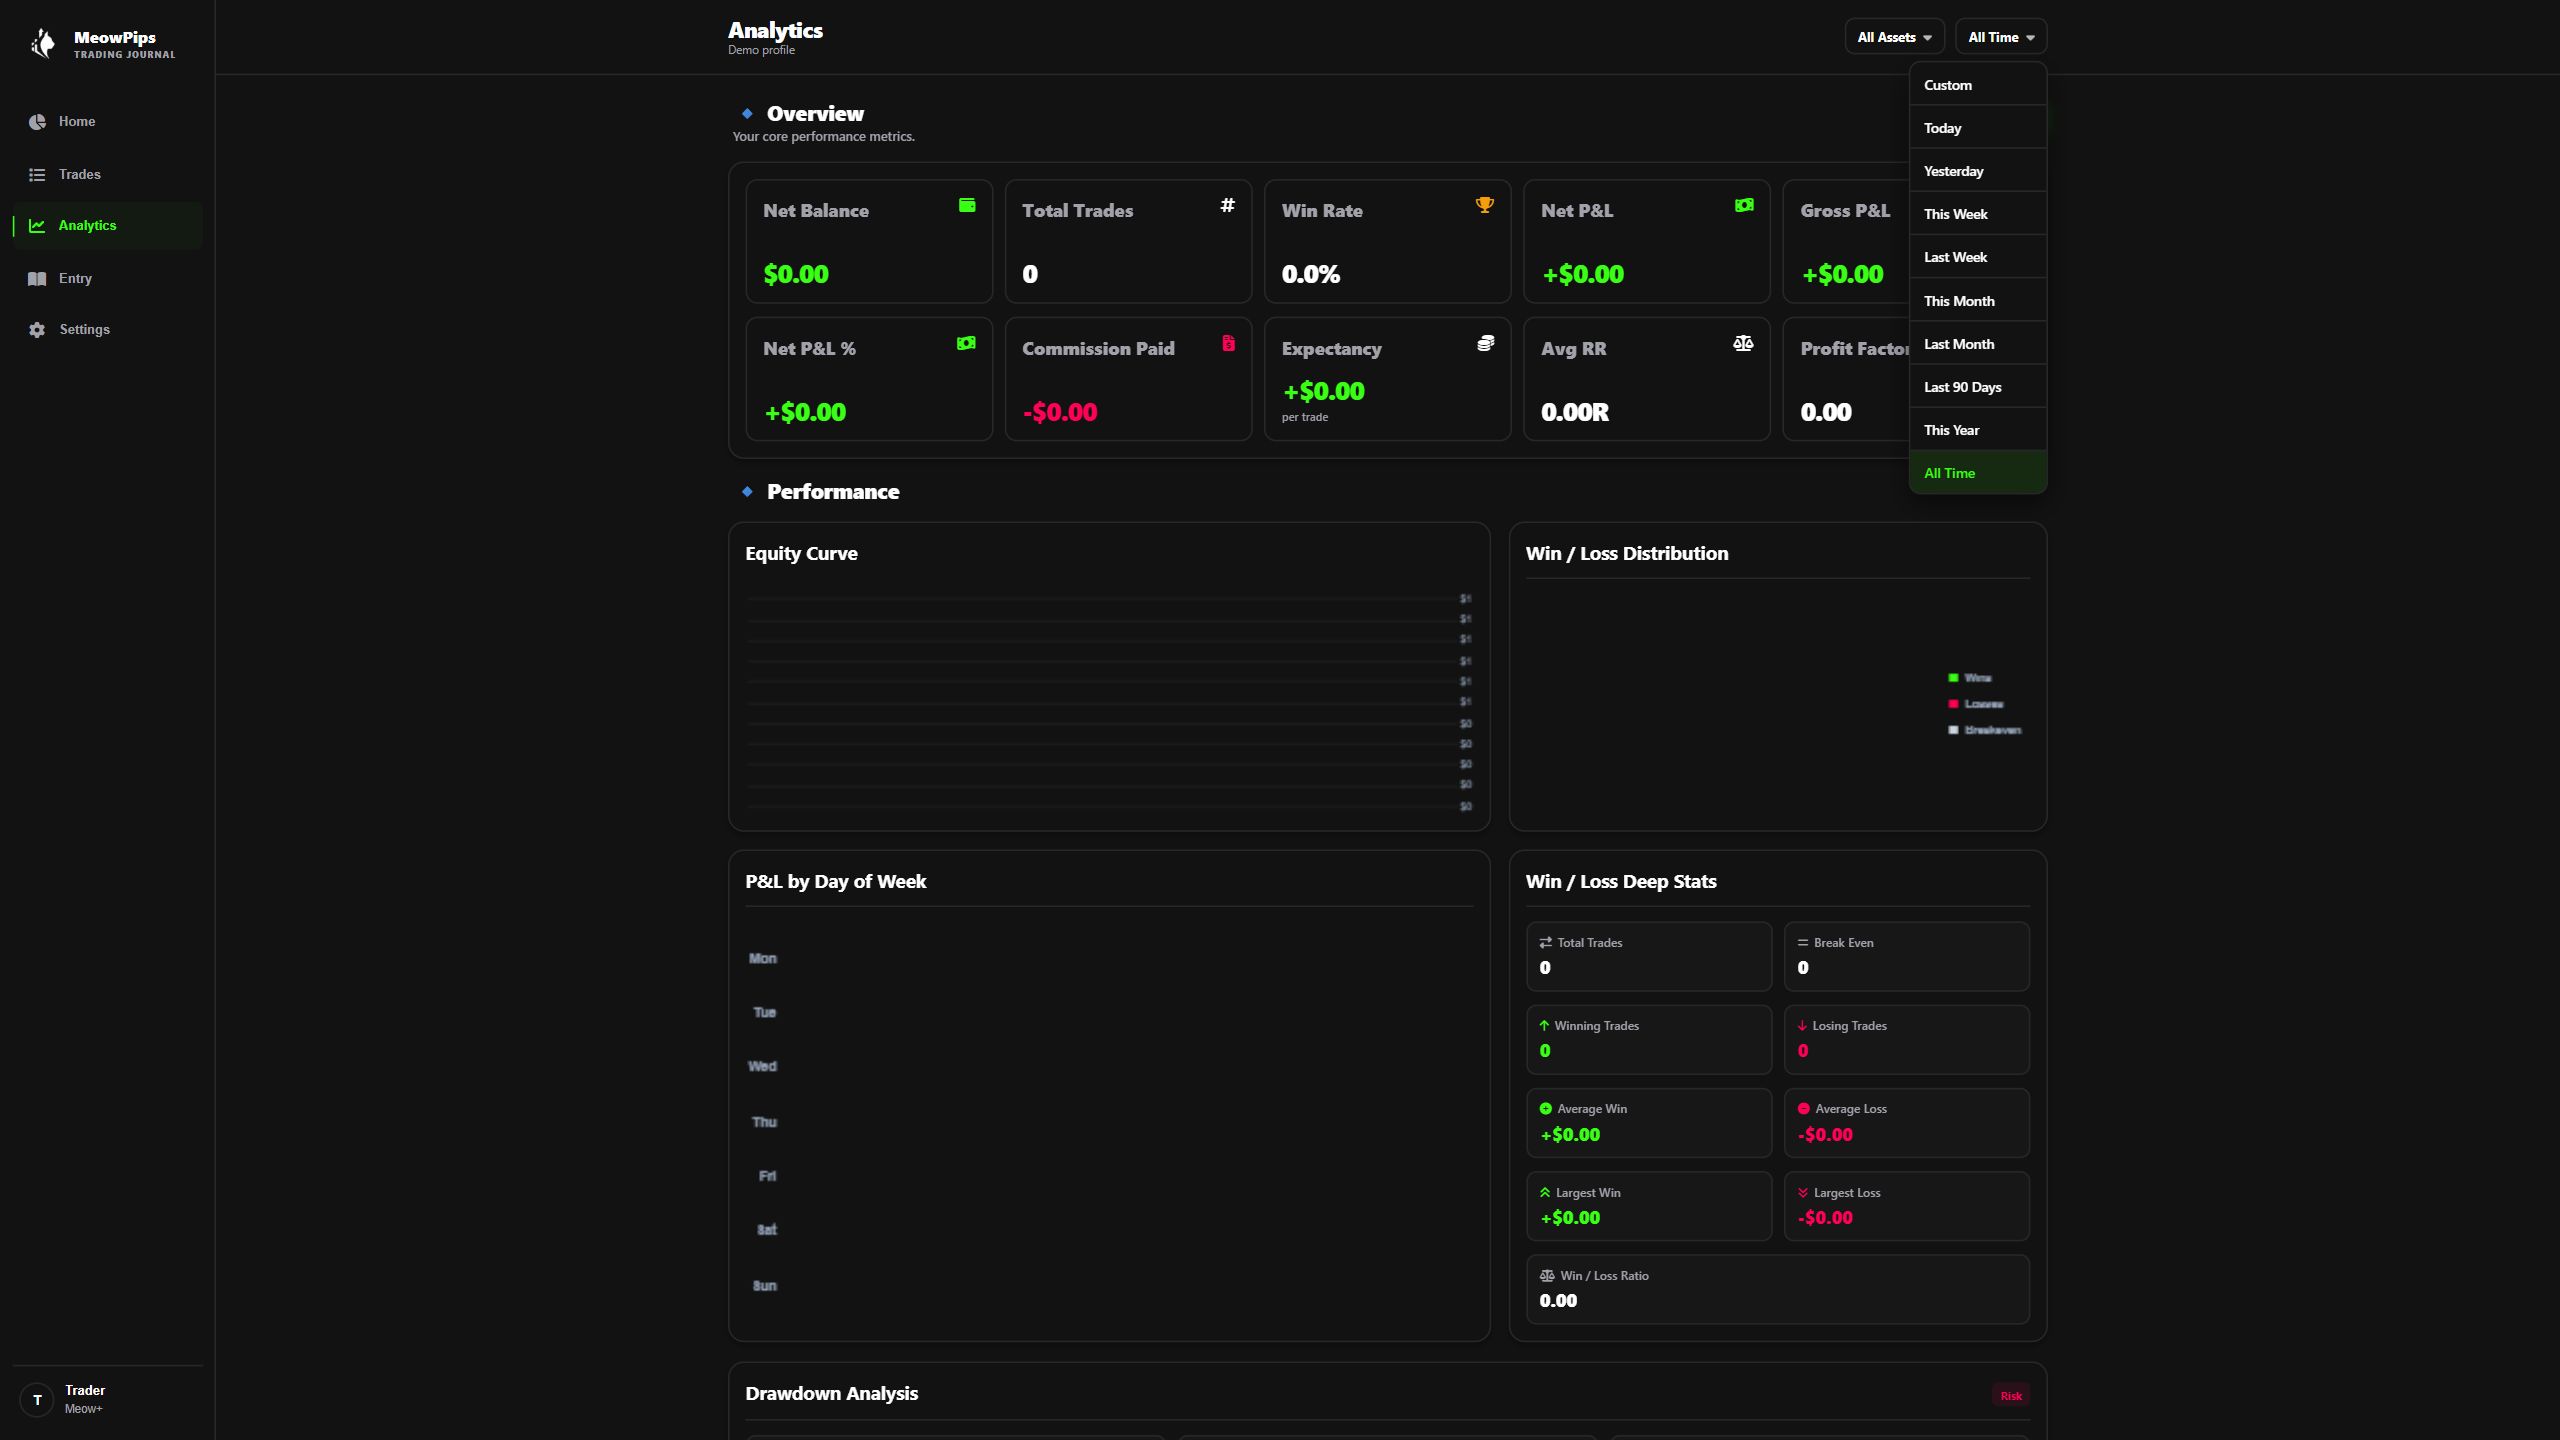Click the up-arrow icon beside Winning Trades
Image resolution: width=2560 pixels, height=1440 pixels.
pos(1544,1026)
